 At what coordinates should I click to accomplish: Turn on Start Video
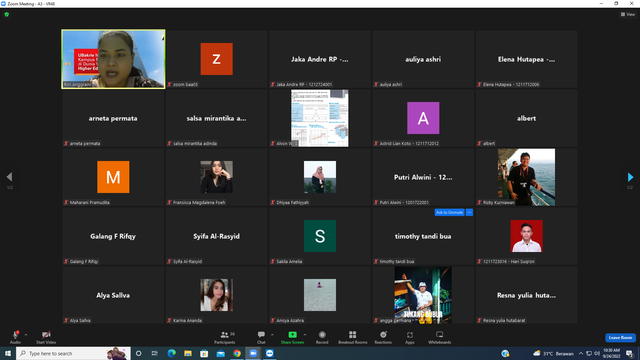[46, 337]
